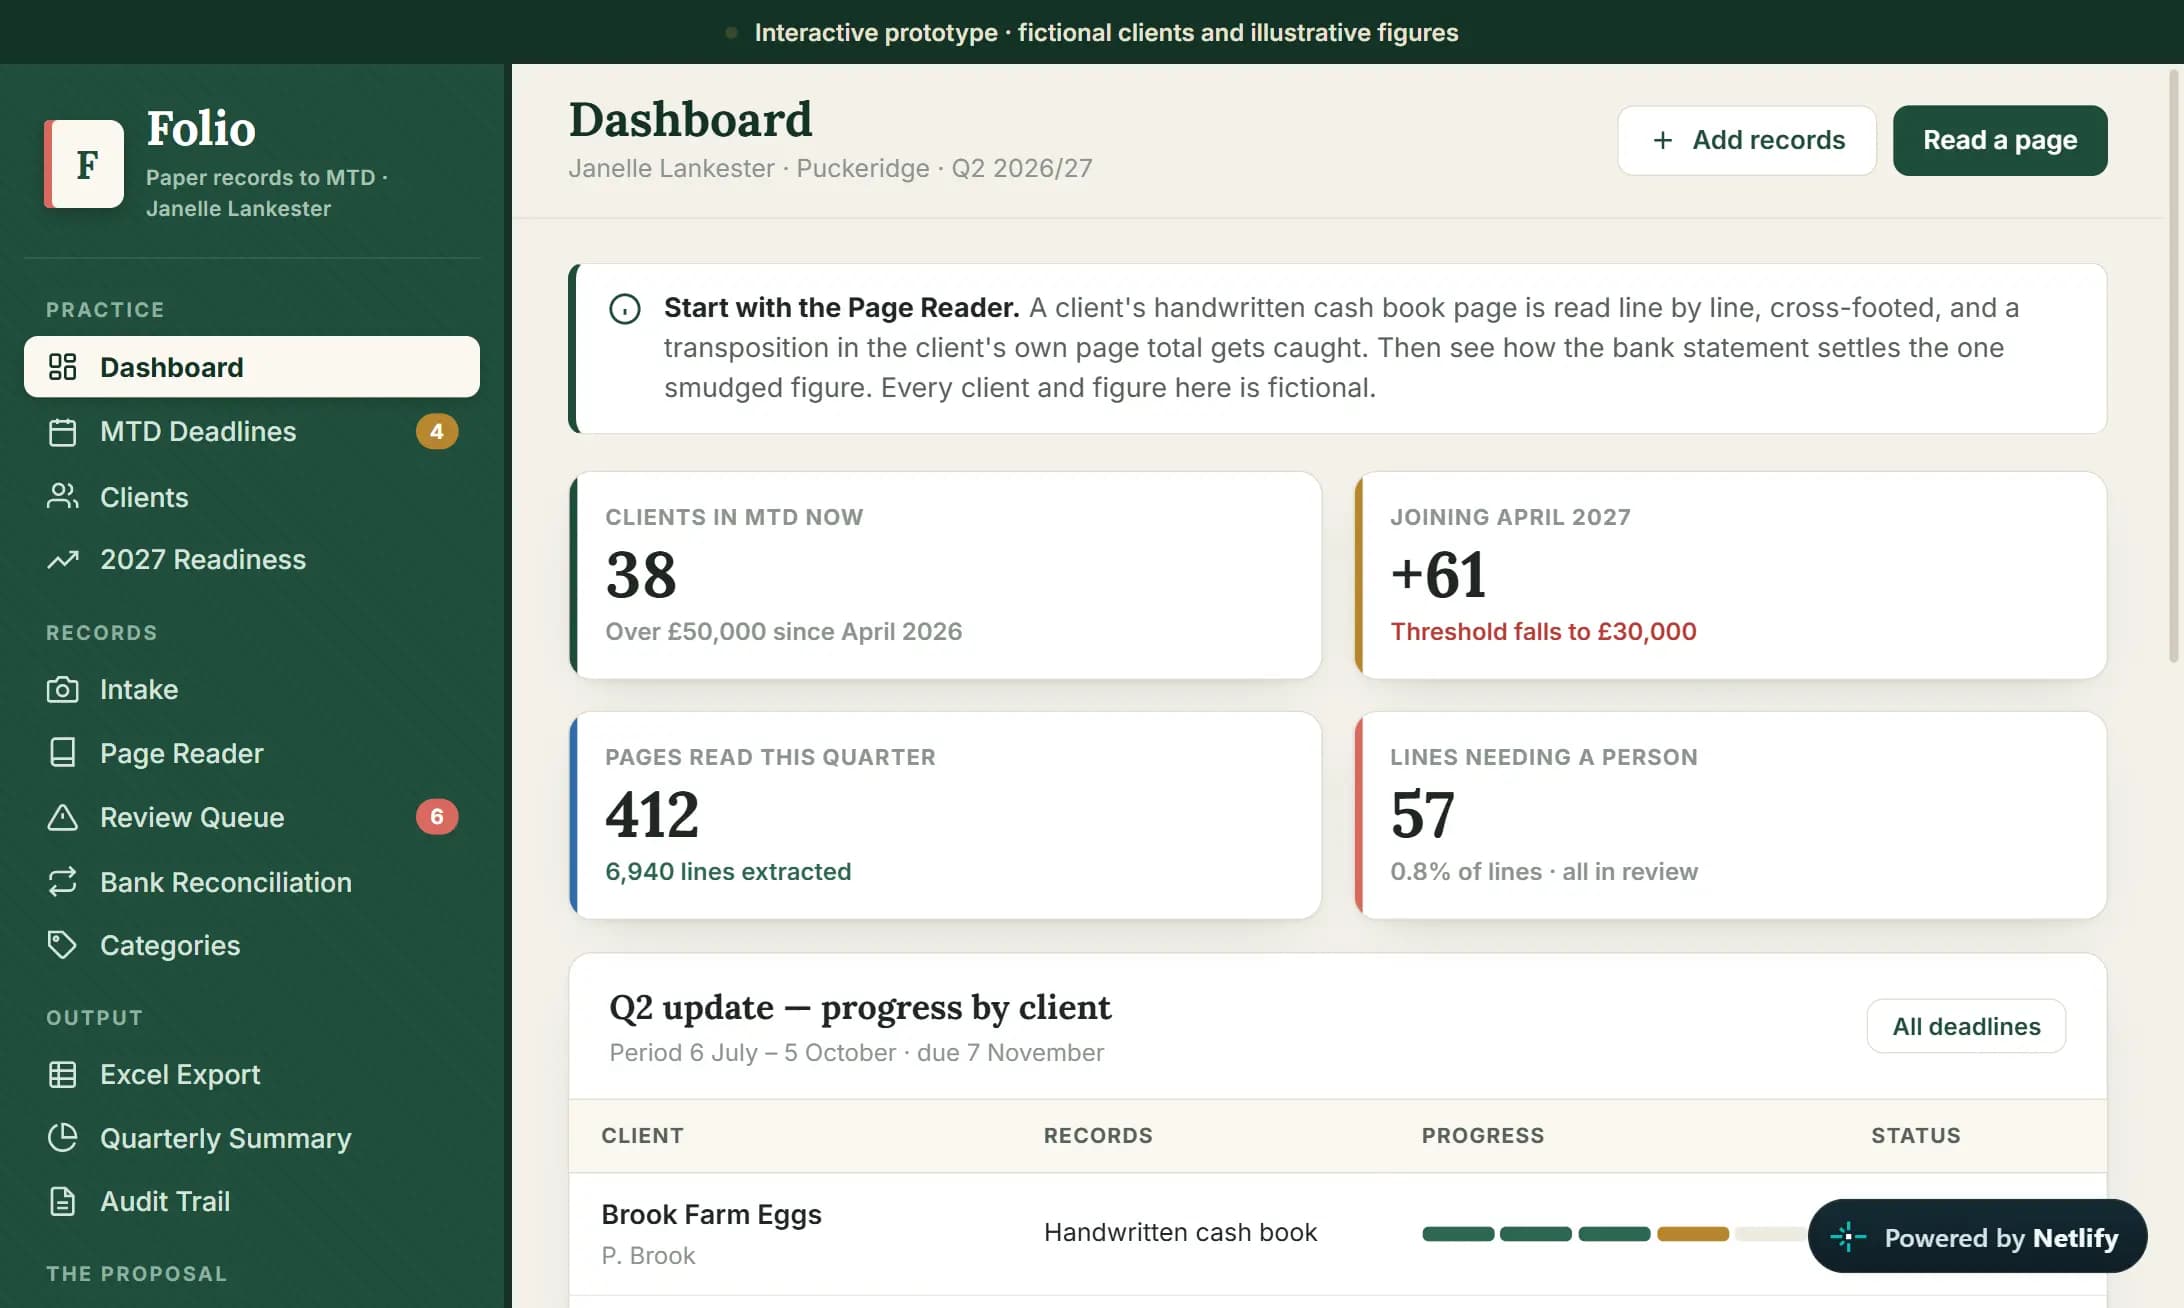
Task: Click the Pages Read This Quarter card
Action: pyautogui.click(x=945, y=815)
